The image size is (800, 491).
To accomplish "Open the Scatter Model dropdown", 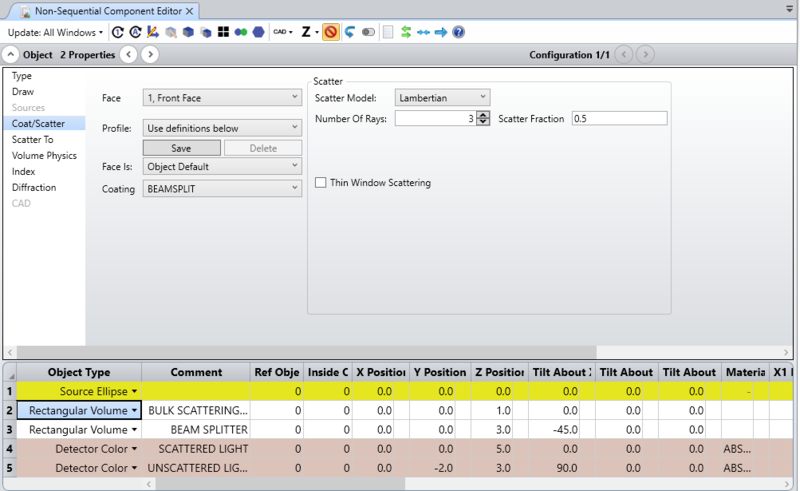I will (x=442, y=97).
